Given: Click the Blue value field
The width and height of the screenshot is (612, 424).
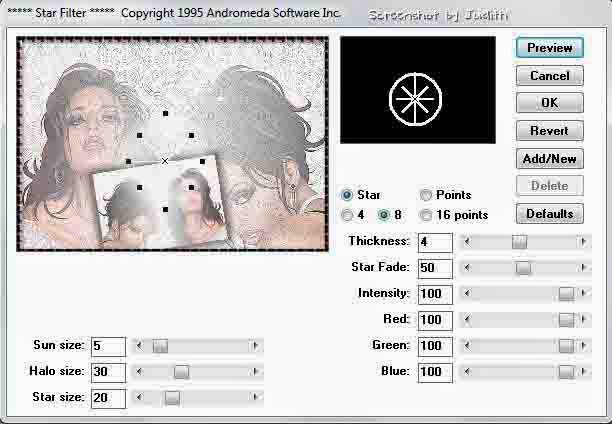Looking at the screenshot, I should click(x=435, y=372).
